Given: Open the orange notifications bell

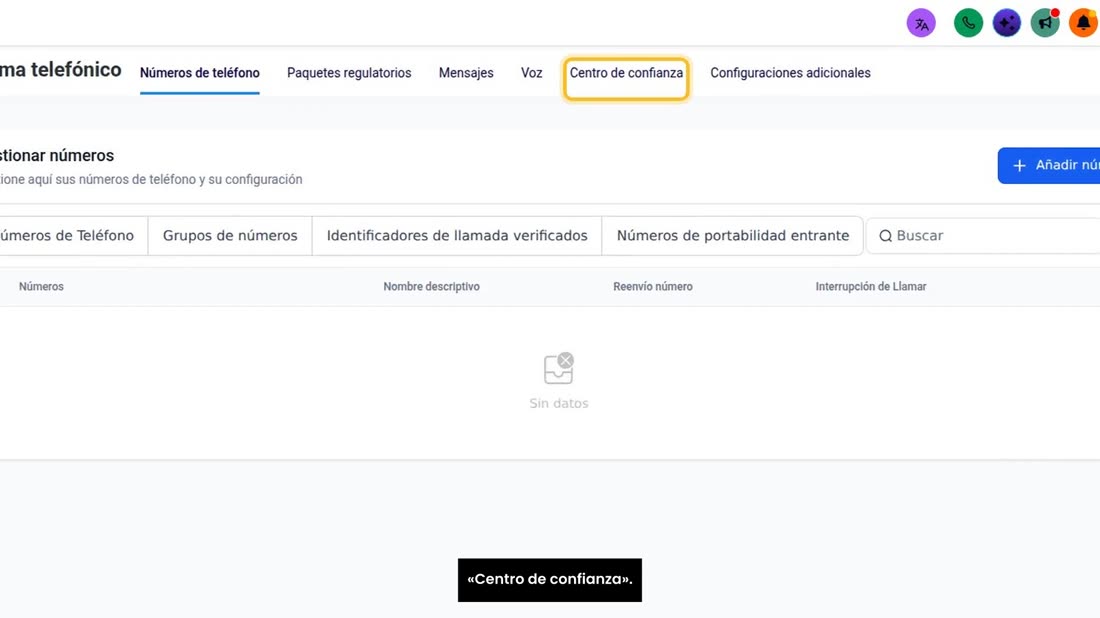Looking at the screenshot, I should point(1083,23).
